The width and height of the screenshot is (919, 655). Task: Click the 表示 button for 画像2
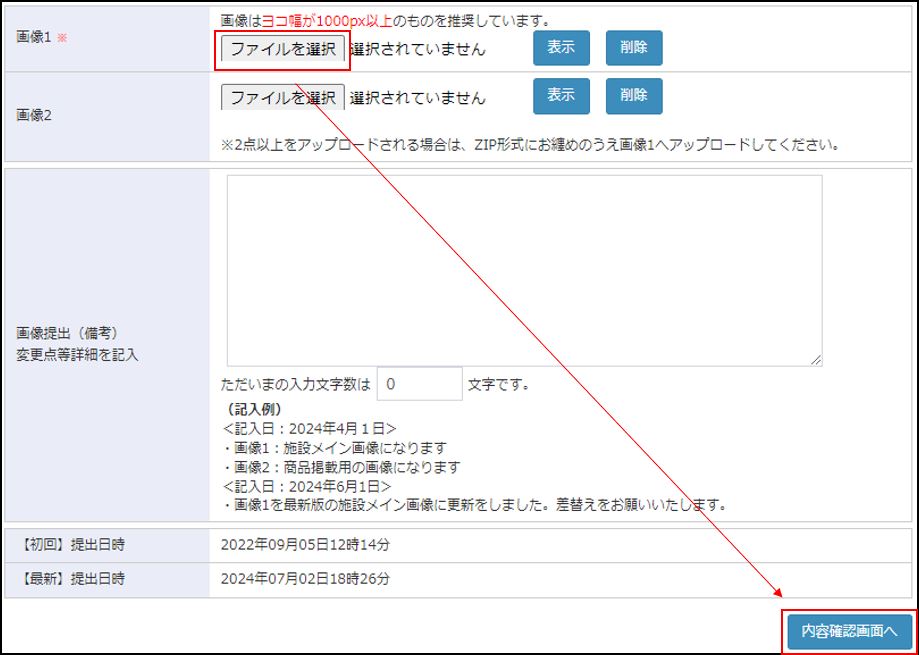[x=560, y=96]
